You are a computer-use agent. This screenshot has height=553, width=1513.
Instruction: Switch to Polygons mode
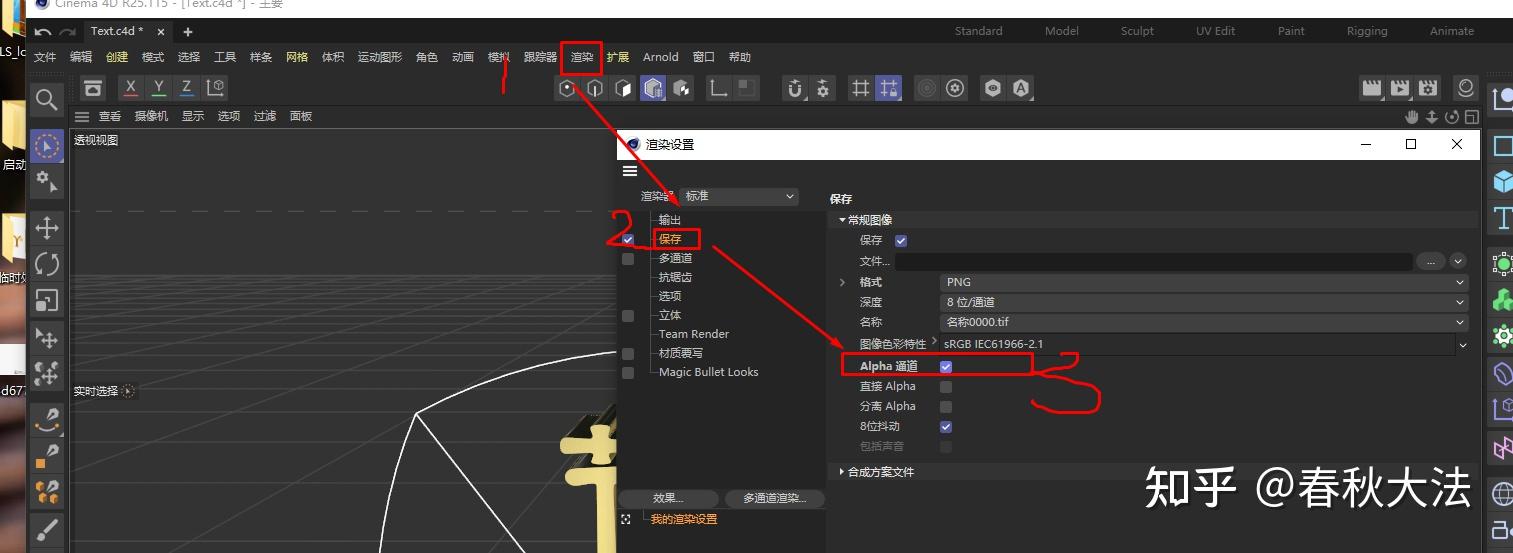(x=624, y=89)
